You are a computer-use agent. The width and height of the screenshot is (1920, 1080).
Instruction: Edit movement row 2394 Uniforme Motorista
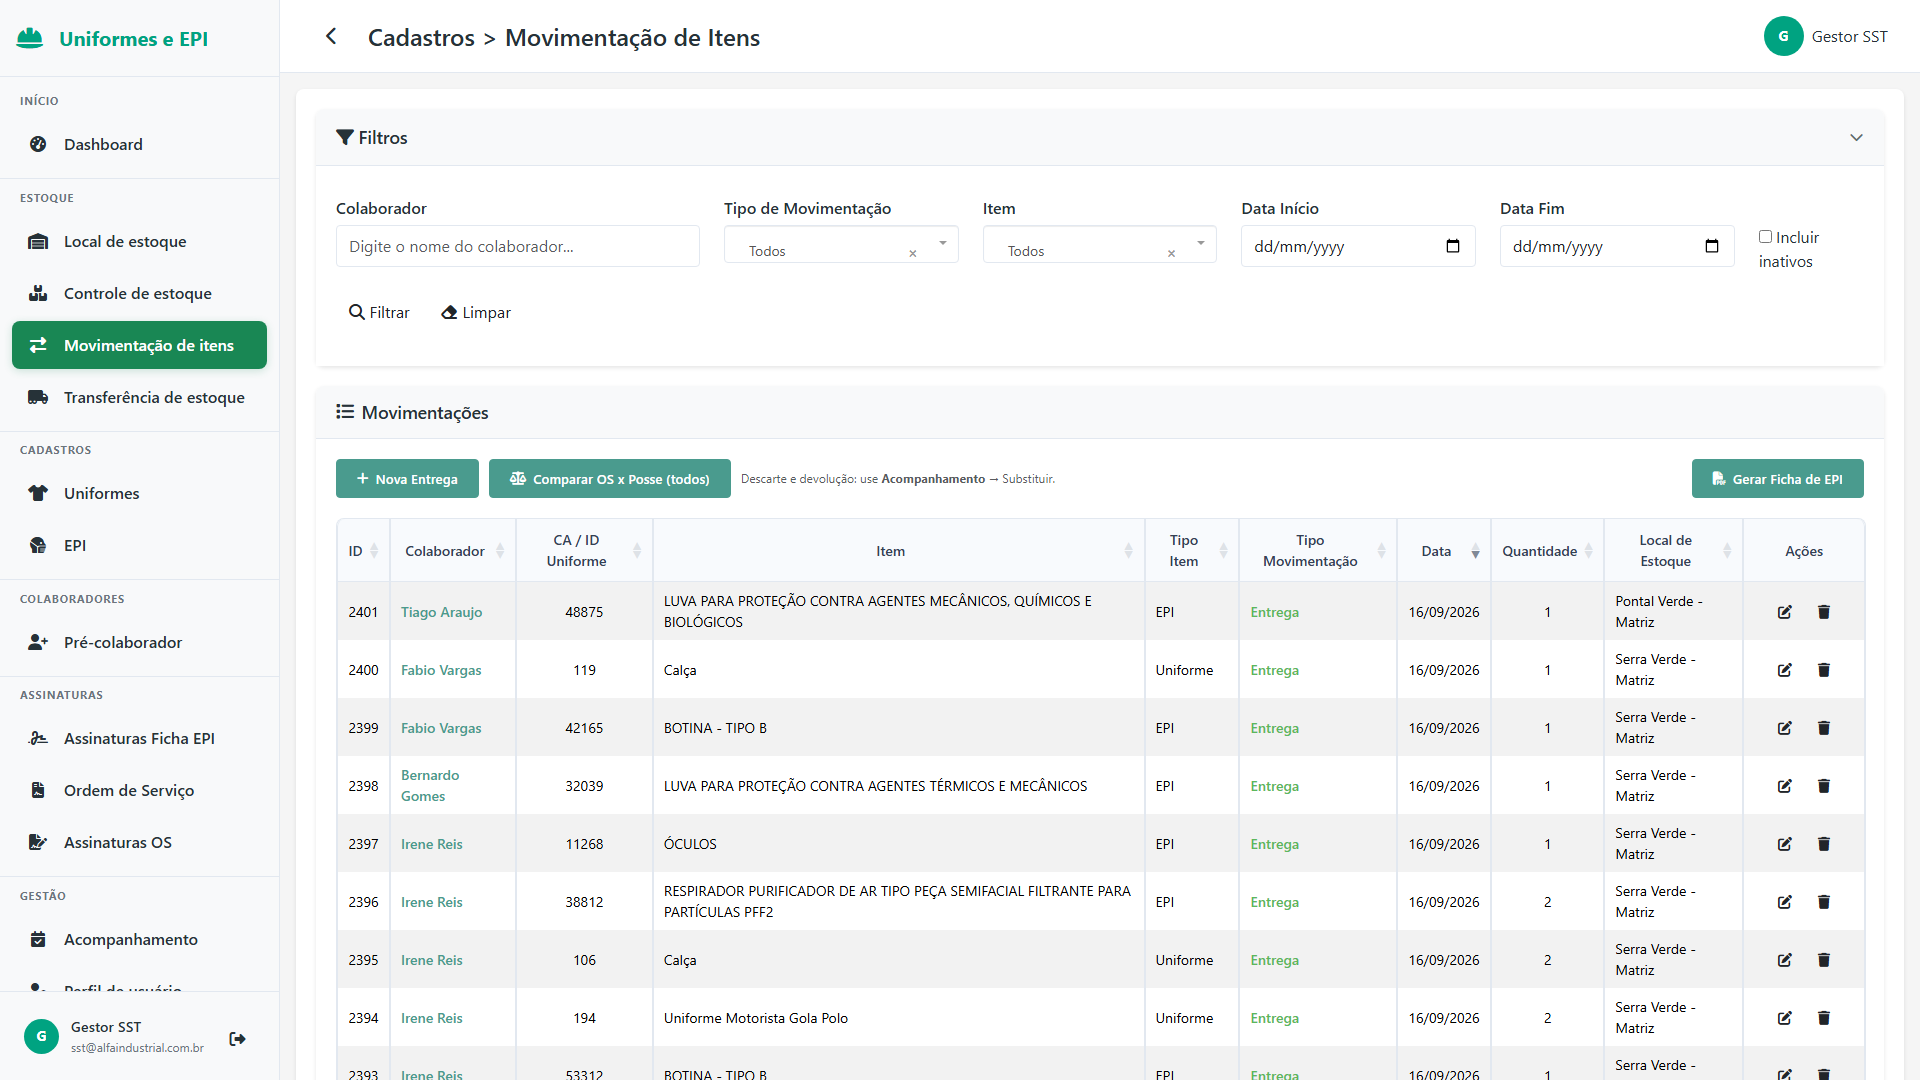pyautogui.click(x=1785, y=1018)
